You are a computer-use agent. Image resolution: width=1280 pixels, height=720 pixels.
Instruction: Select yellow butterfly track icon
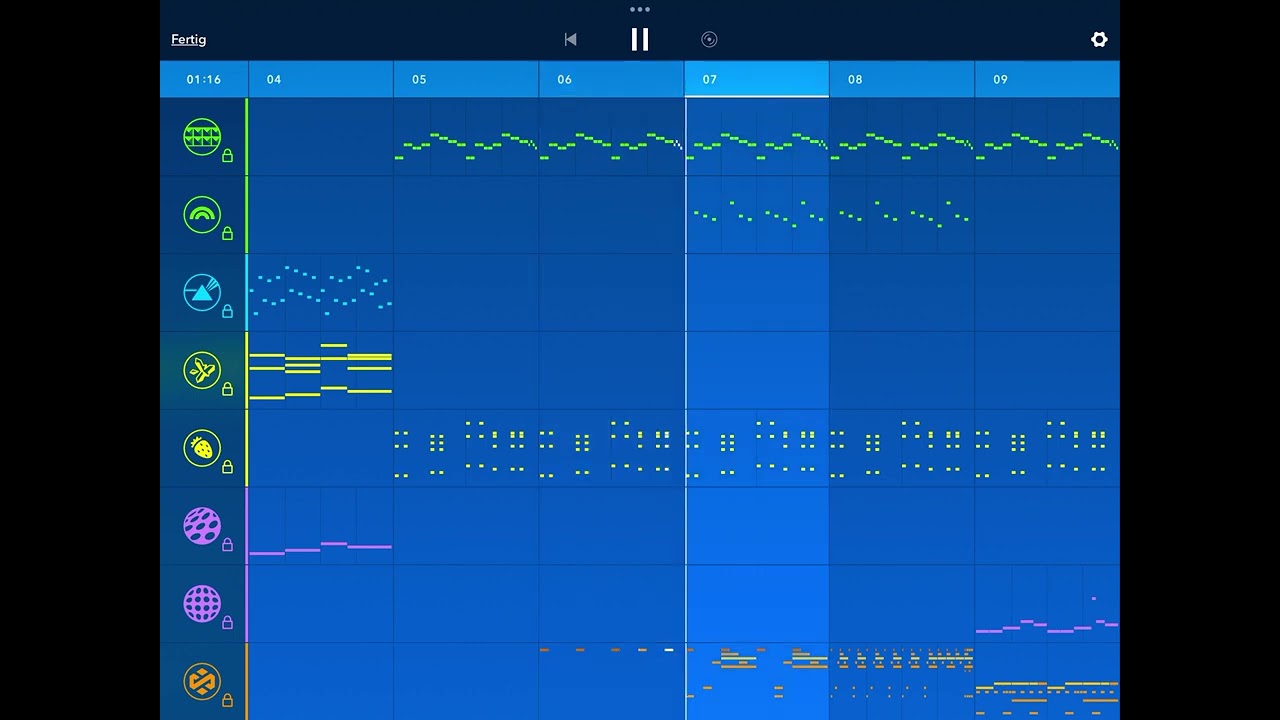pos(202,371)
